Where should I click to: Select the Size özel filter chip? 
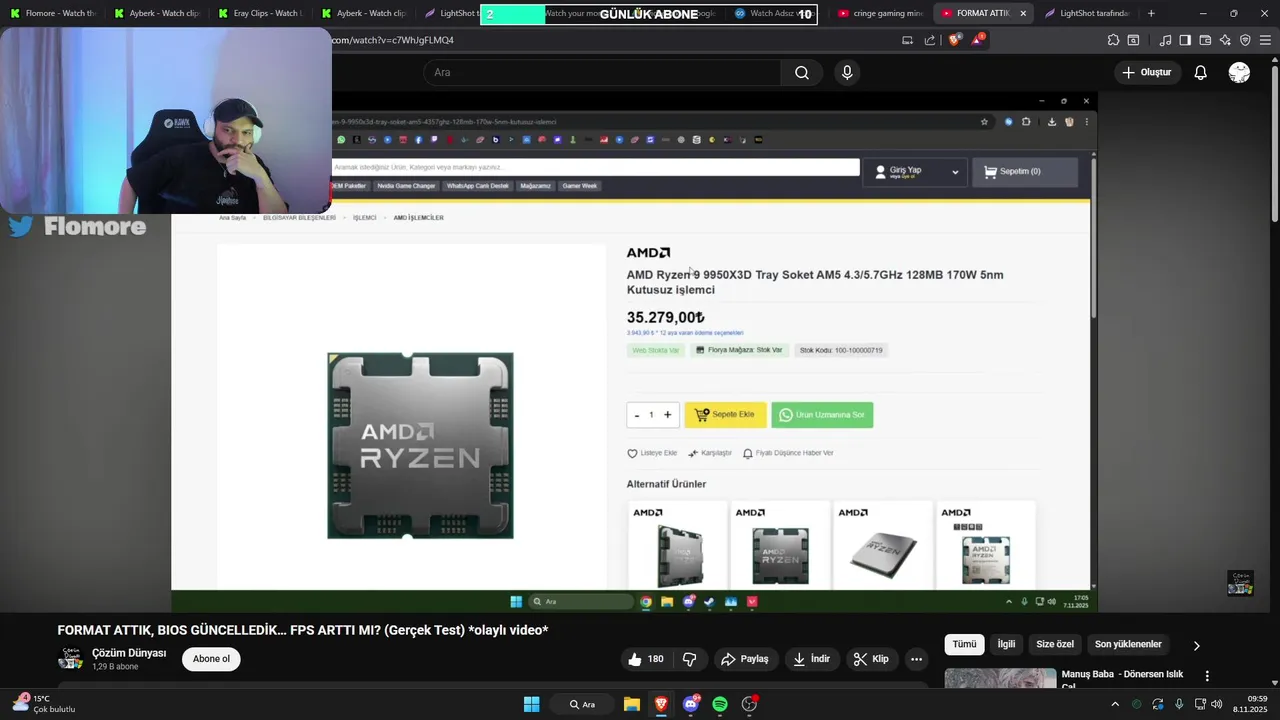(x=1055, y=645)
